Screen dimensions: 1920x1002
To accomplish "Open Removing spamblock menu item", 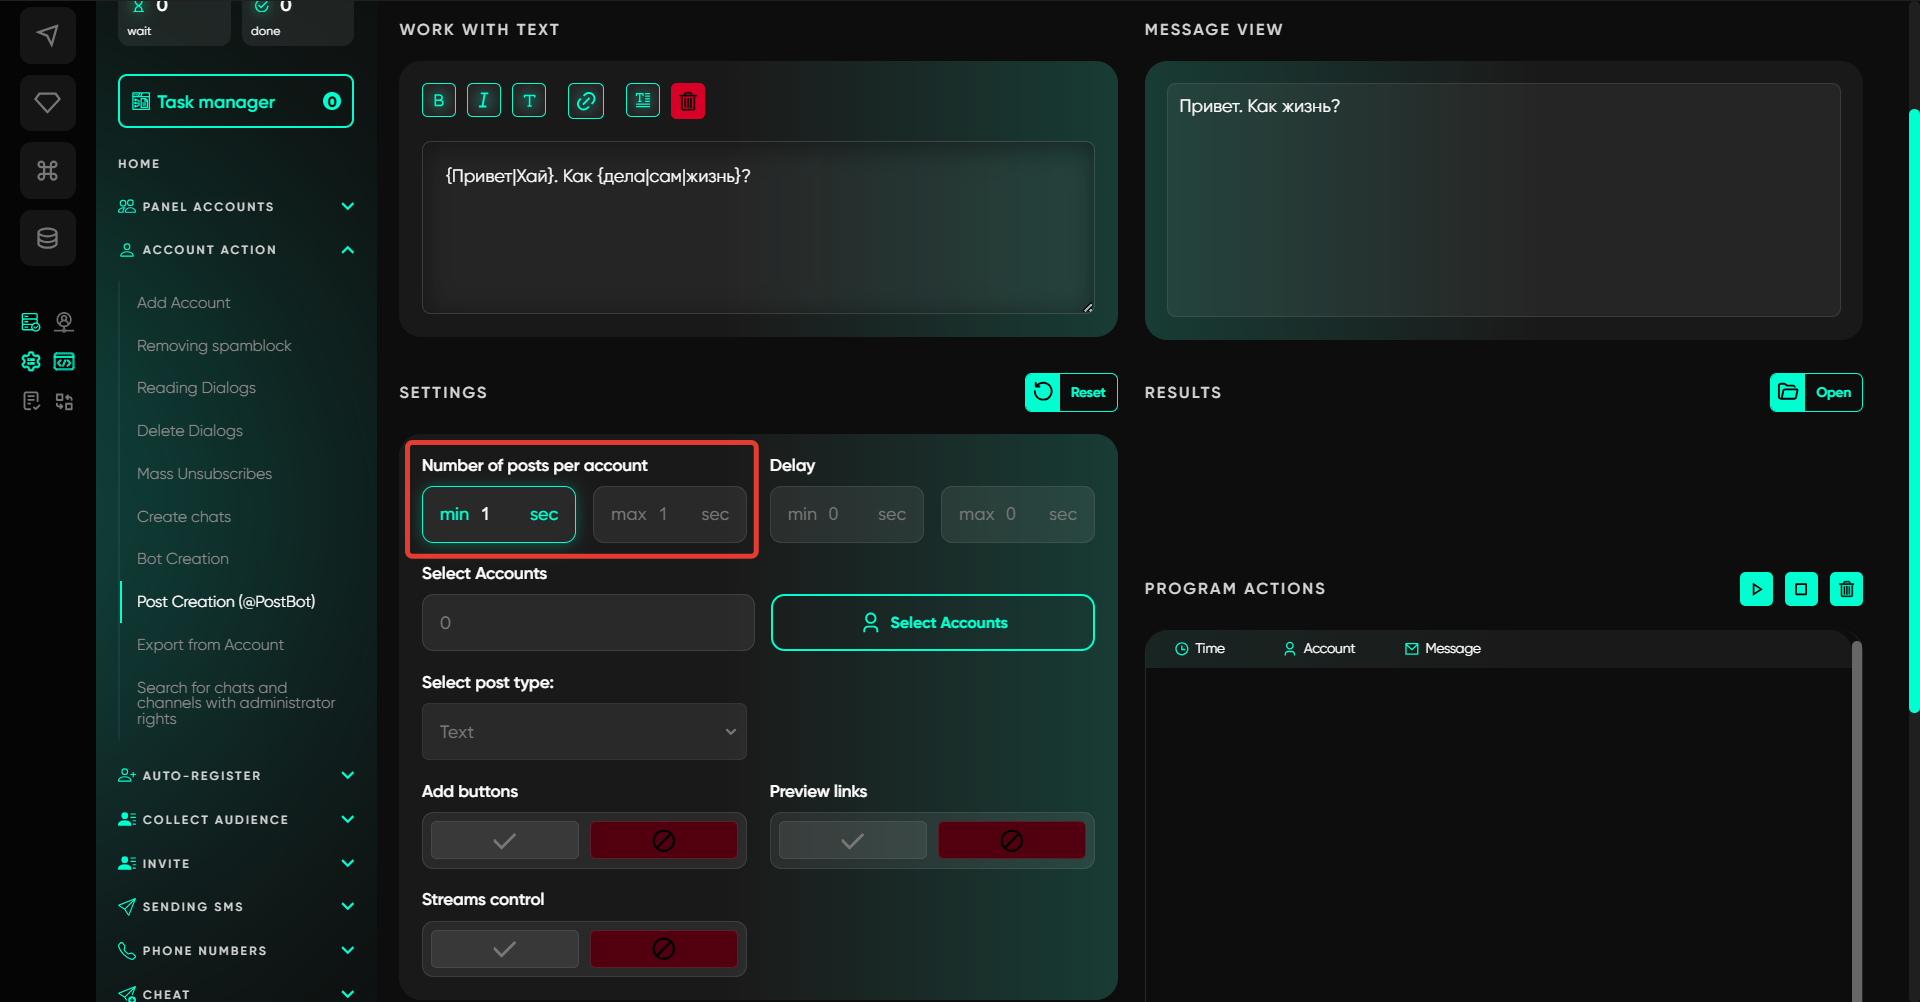I will click(214, 346).
